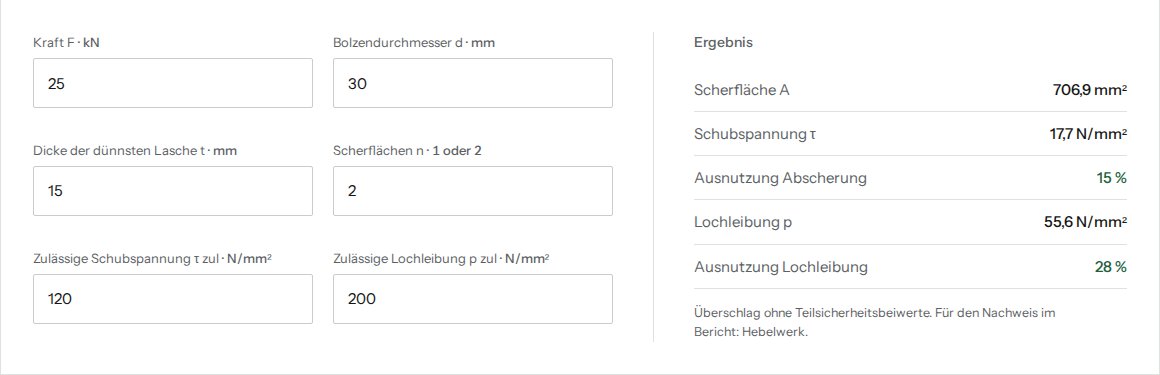Click the Dicke der dünnsten Lasche label
The height and width of the screenshot is (375, 1160).
pyautogui.click(x=135, y=151)
